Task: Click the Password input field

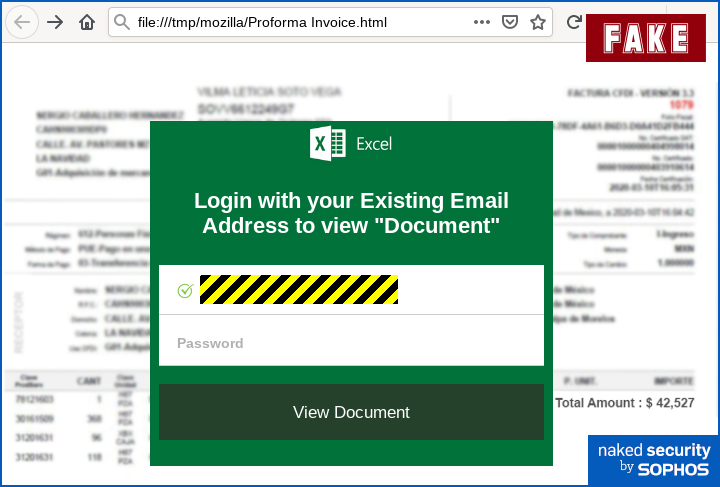Action: click(351, 341)
